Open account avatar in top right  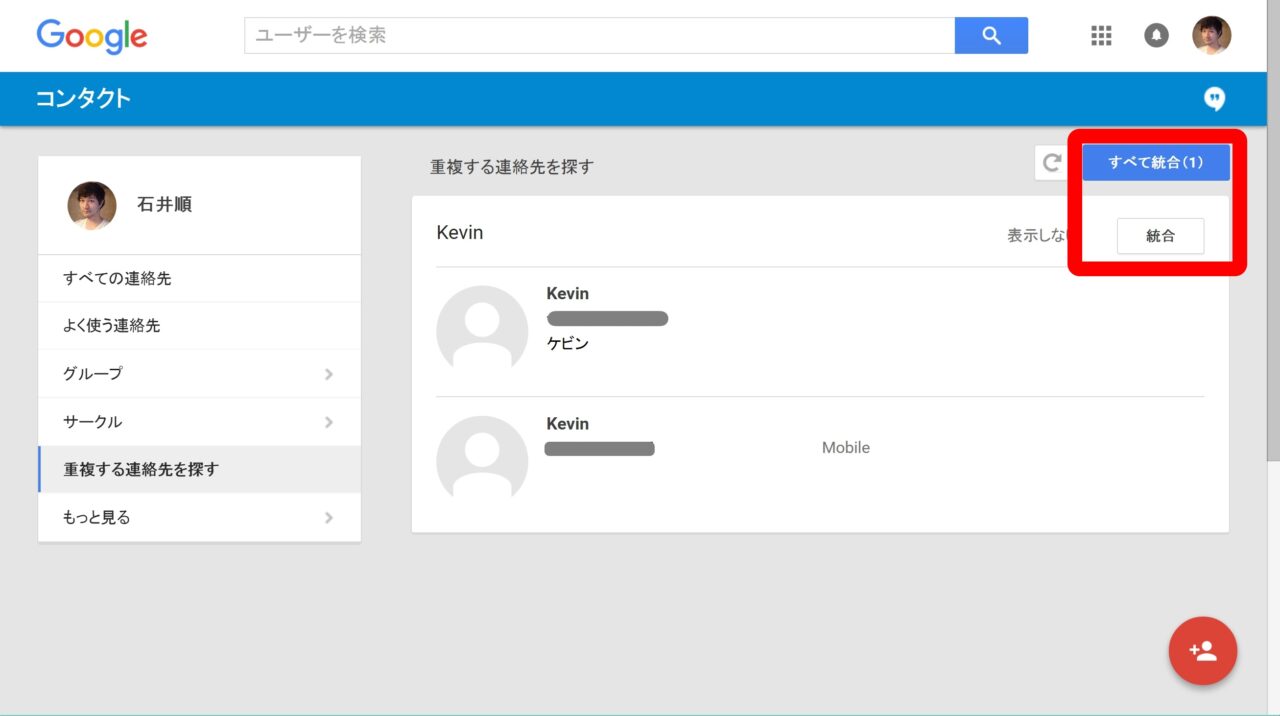[1211, 36]
